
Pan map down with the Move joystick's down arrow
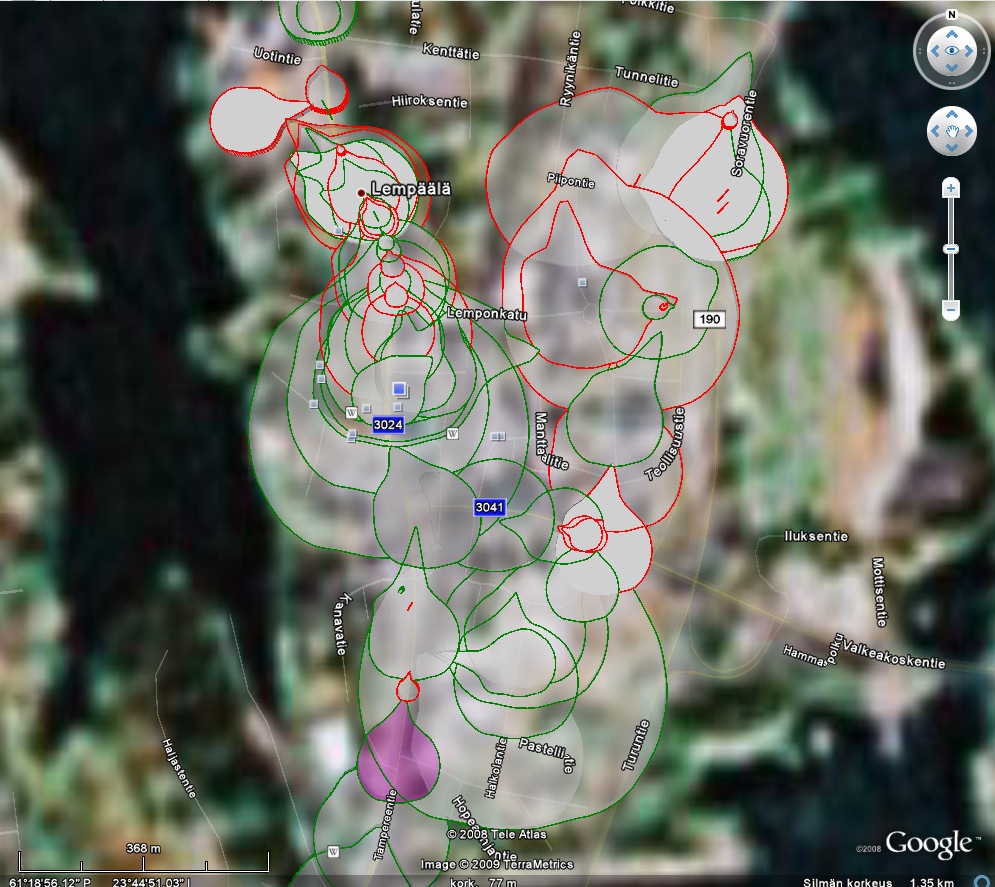point(951,147)
